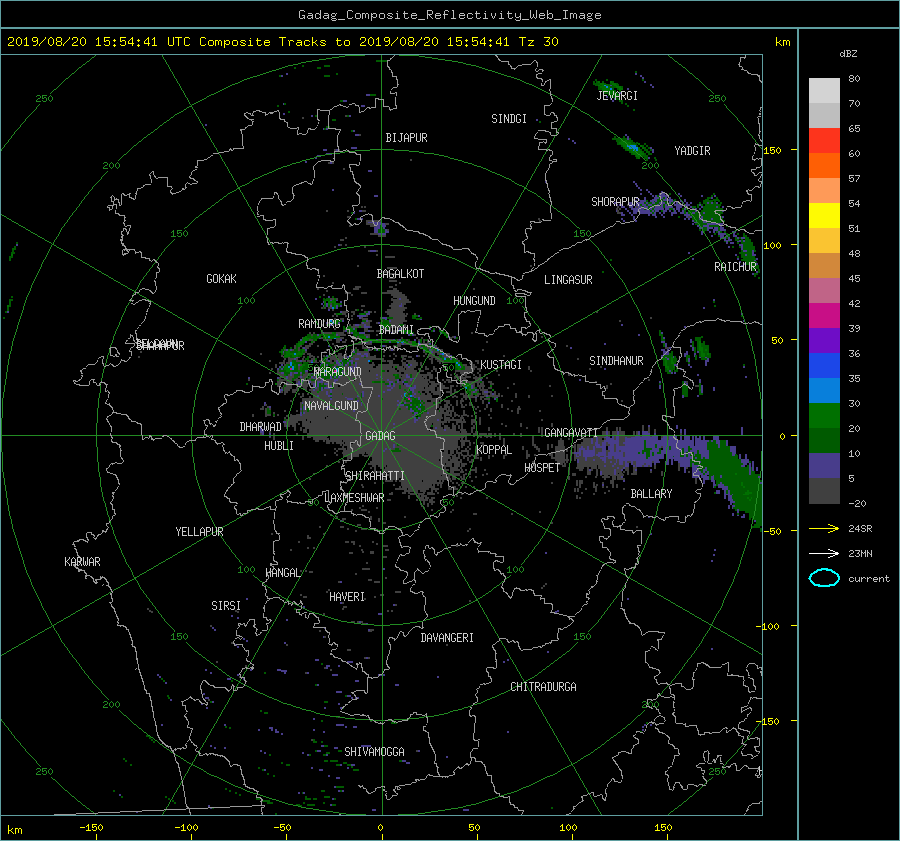This screenshot has width=900, height=841.
Task: Click the white 23MN track arrow in legend
Action: (824, 553)
